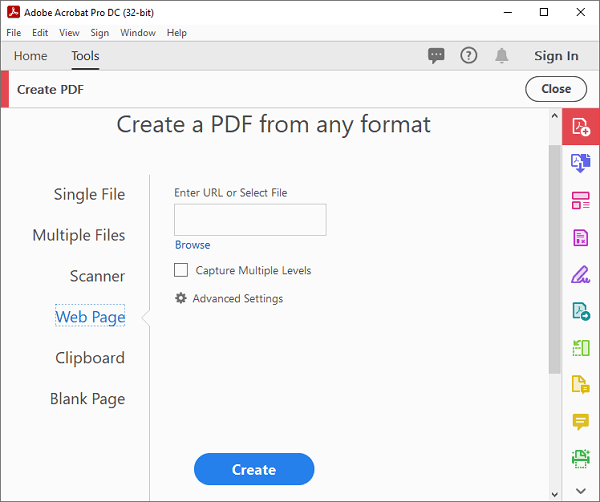This screenshot has height=502, width=600.
Task: Close the Create PDF tool
Action: [556, 89]
